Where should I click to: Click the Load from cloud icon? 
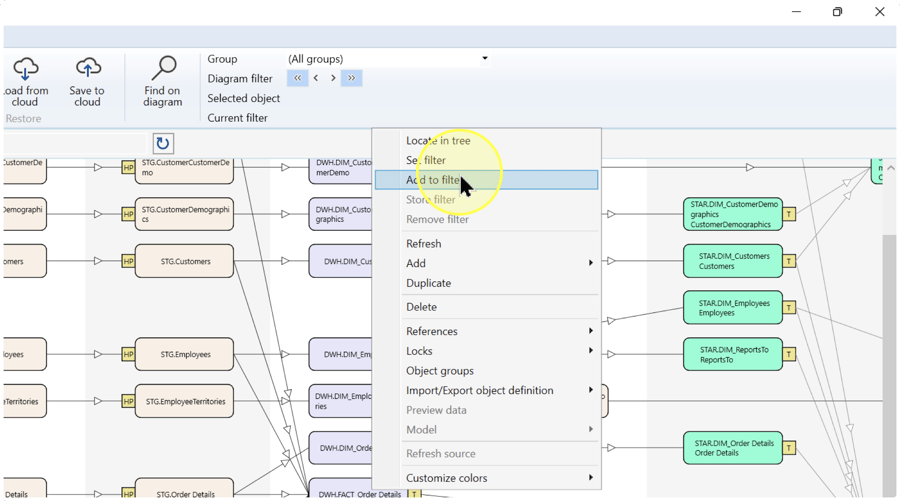25,69
